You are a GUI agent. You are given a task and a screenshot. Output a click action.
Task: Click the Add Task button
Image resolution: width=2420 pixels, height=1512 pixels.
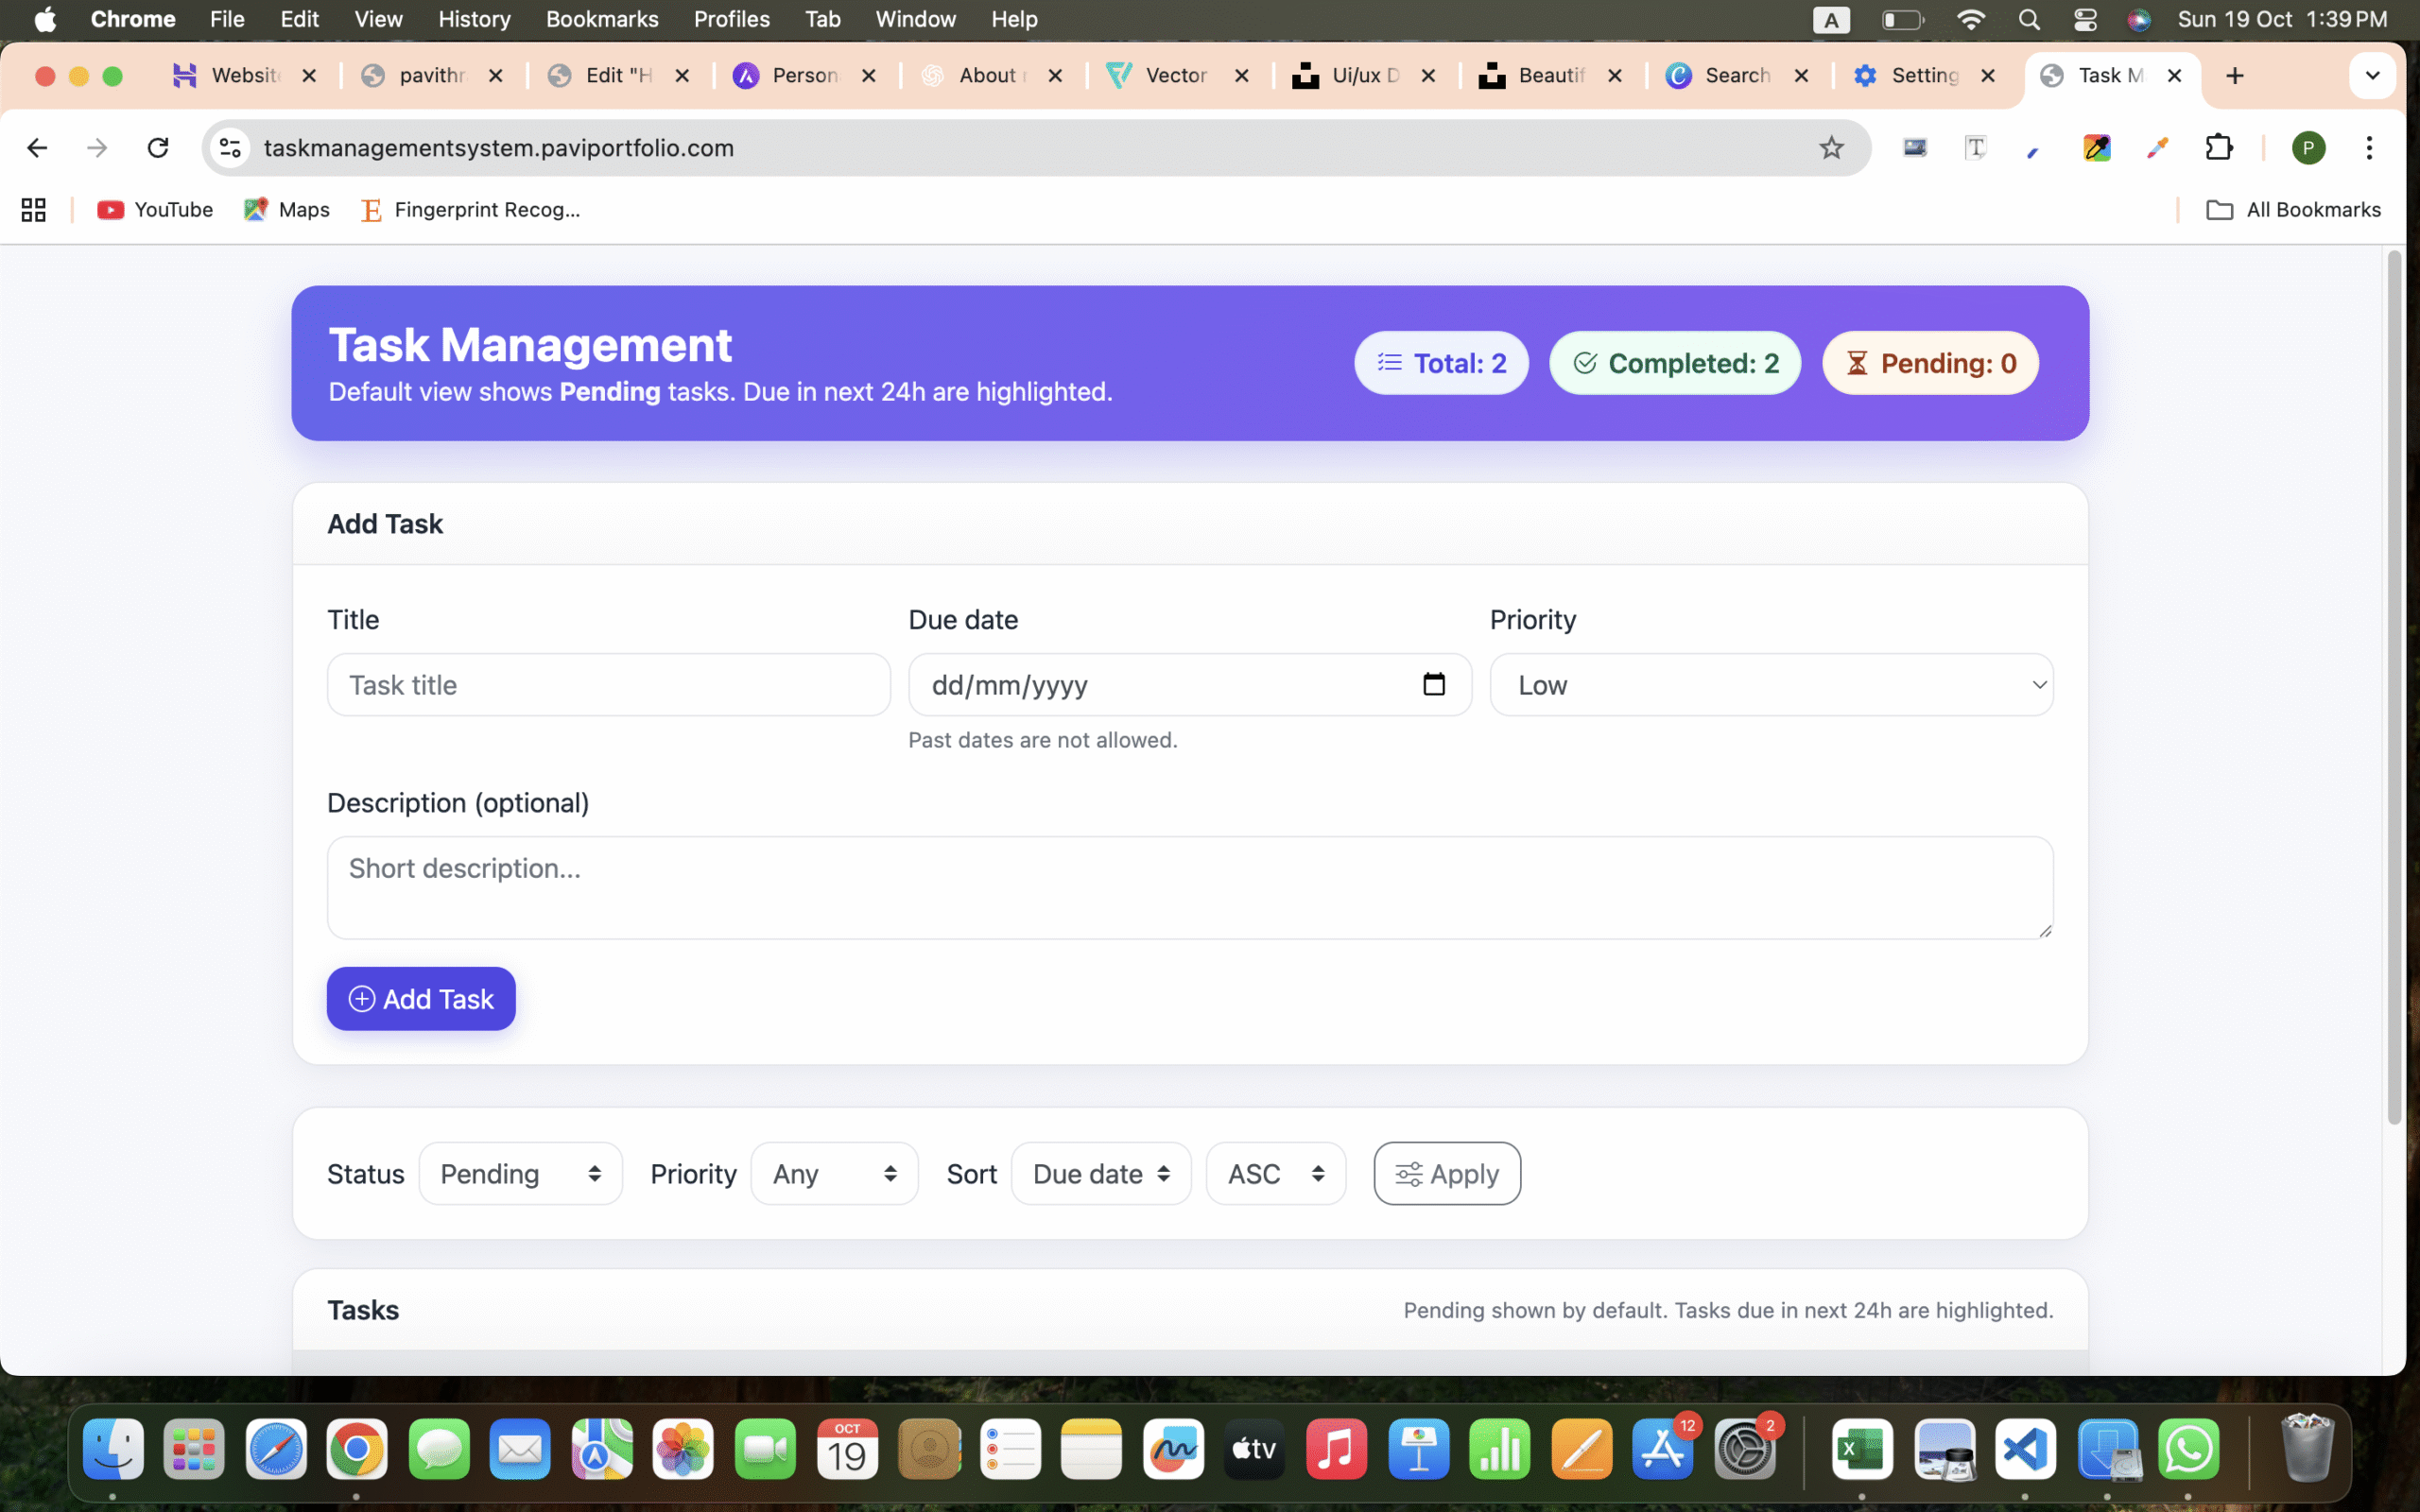pos(420,998)
